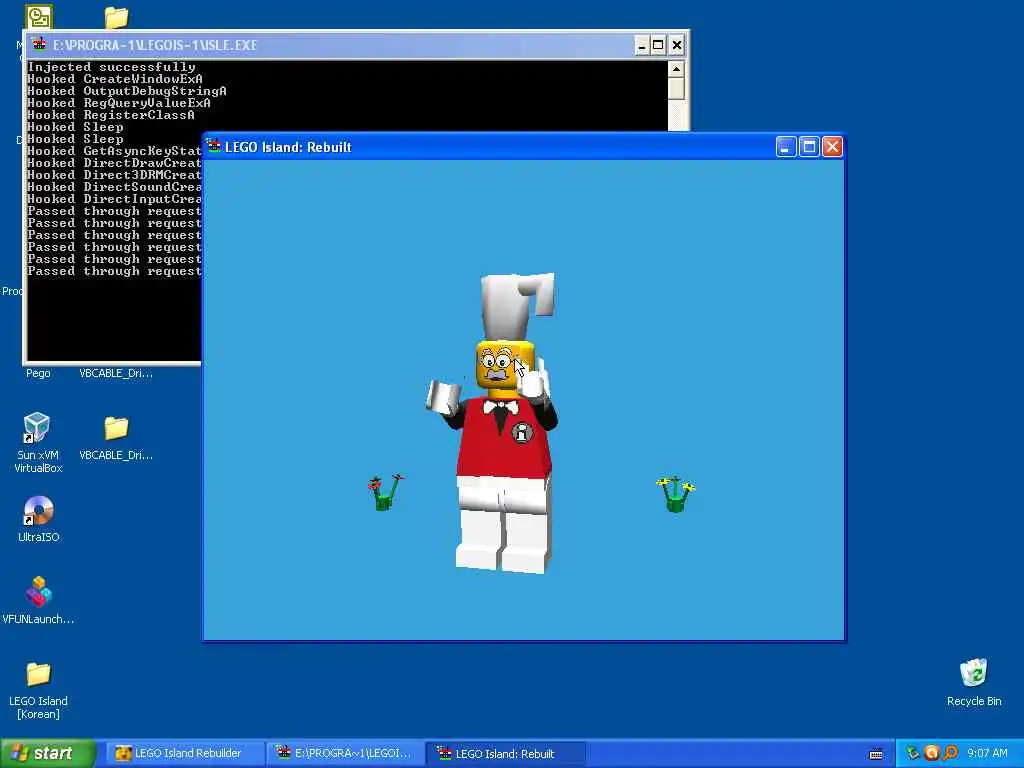This screenshot has height=768, width=1024.
Task: Maximize the LEGO Island: Rebuilt window
Action: (809, 147)
